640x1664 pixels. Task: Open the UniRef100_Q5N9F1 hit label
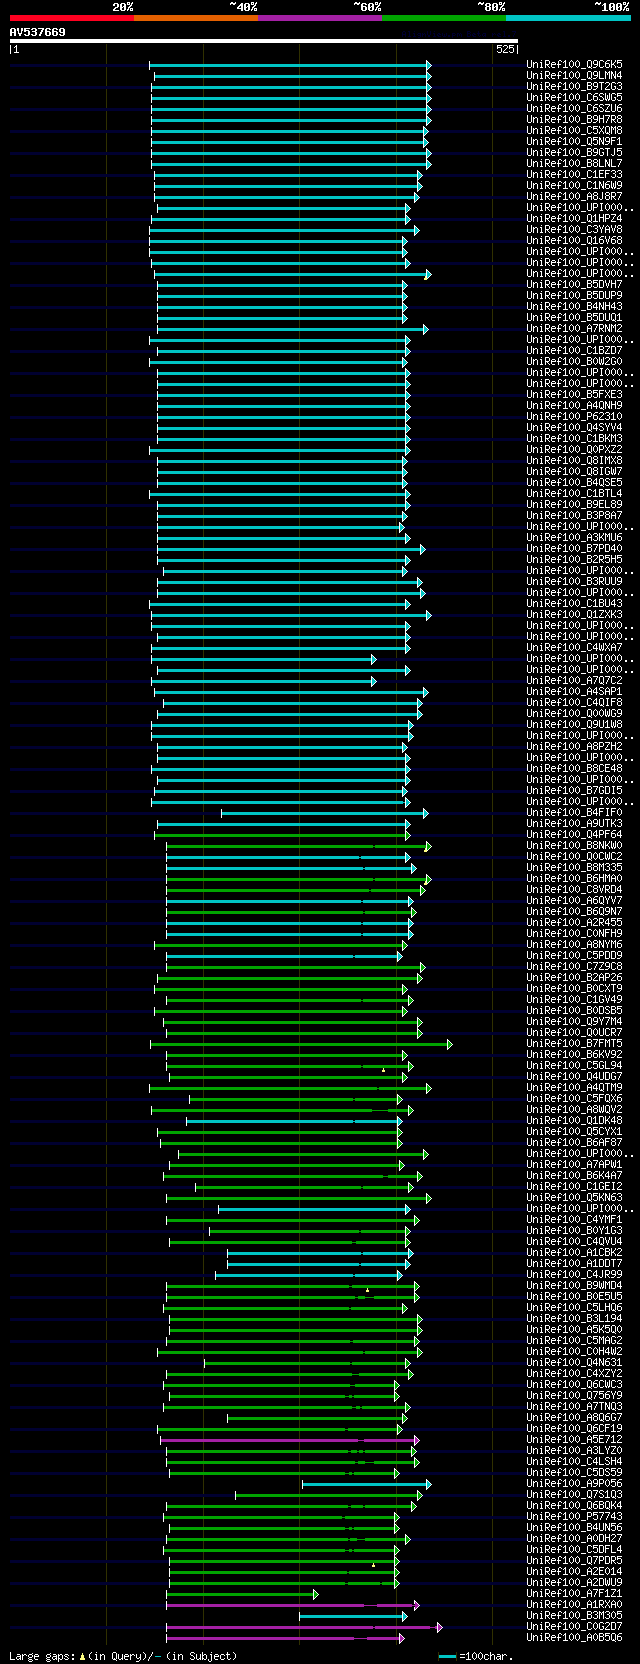[x=574, y=142]
